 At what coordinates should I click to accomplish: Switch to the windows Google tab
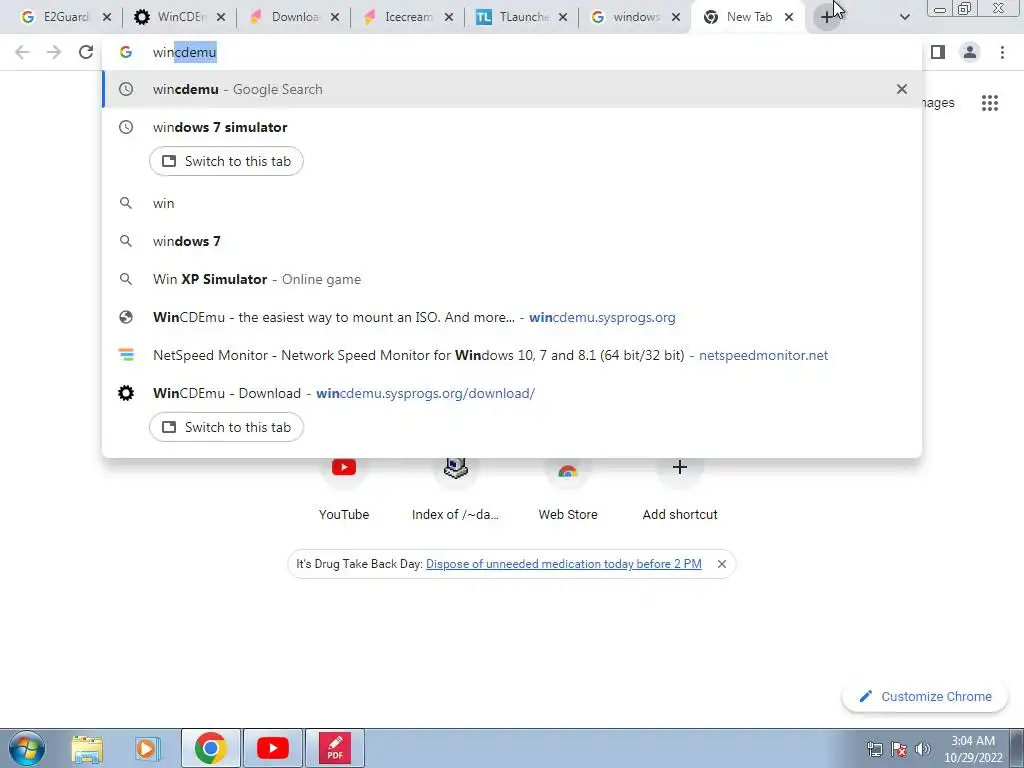628,17
